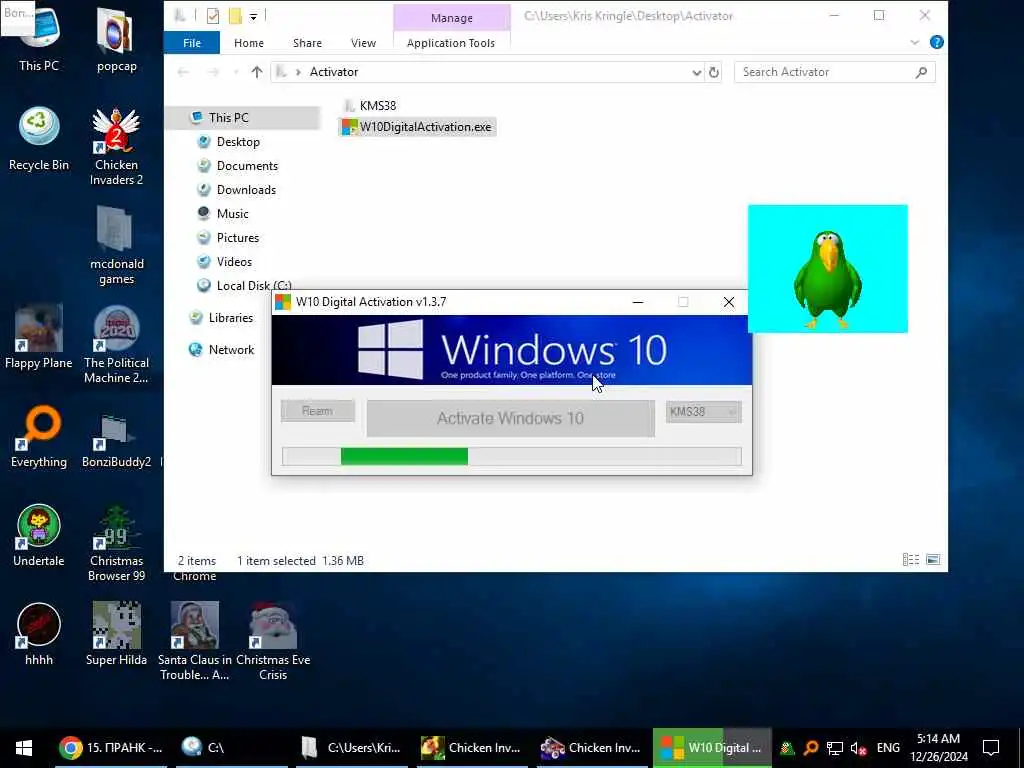Image resolution: width=1024 pixels, height=768 pixels.
Task: Open the KMS38 method dropdown
Action: [703, 411]
